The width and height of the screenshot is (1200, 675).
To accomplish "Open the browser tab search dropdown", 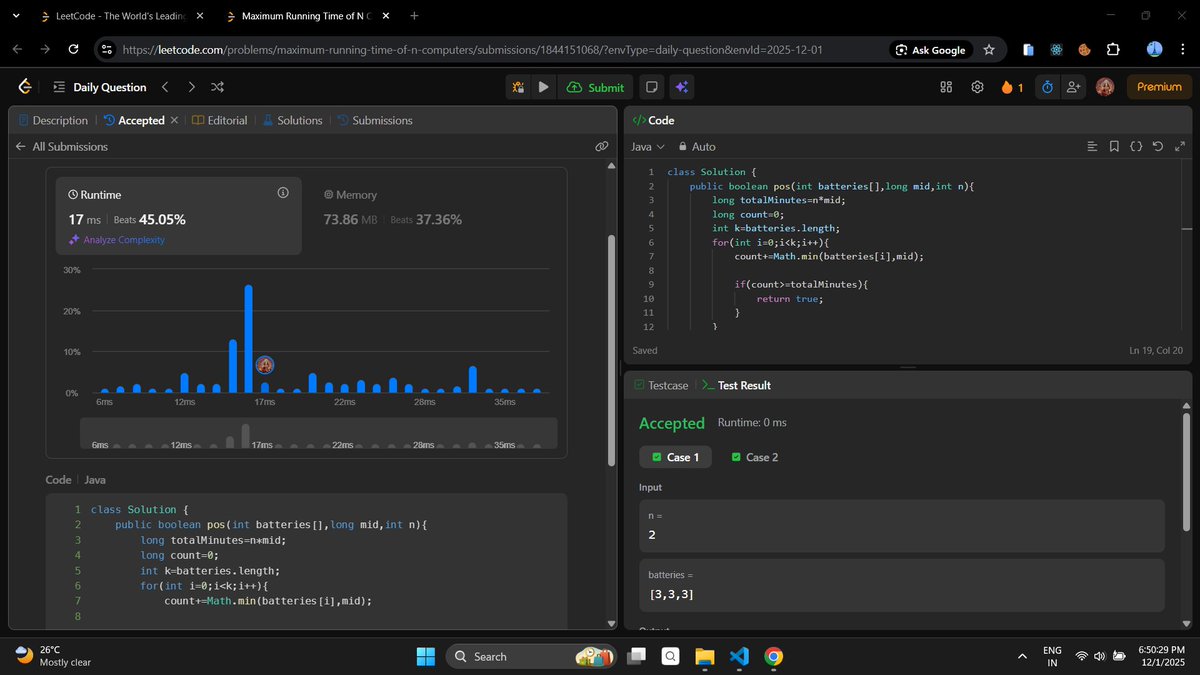I will 15,16.
